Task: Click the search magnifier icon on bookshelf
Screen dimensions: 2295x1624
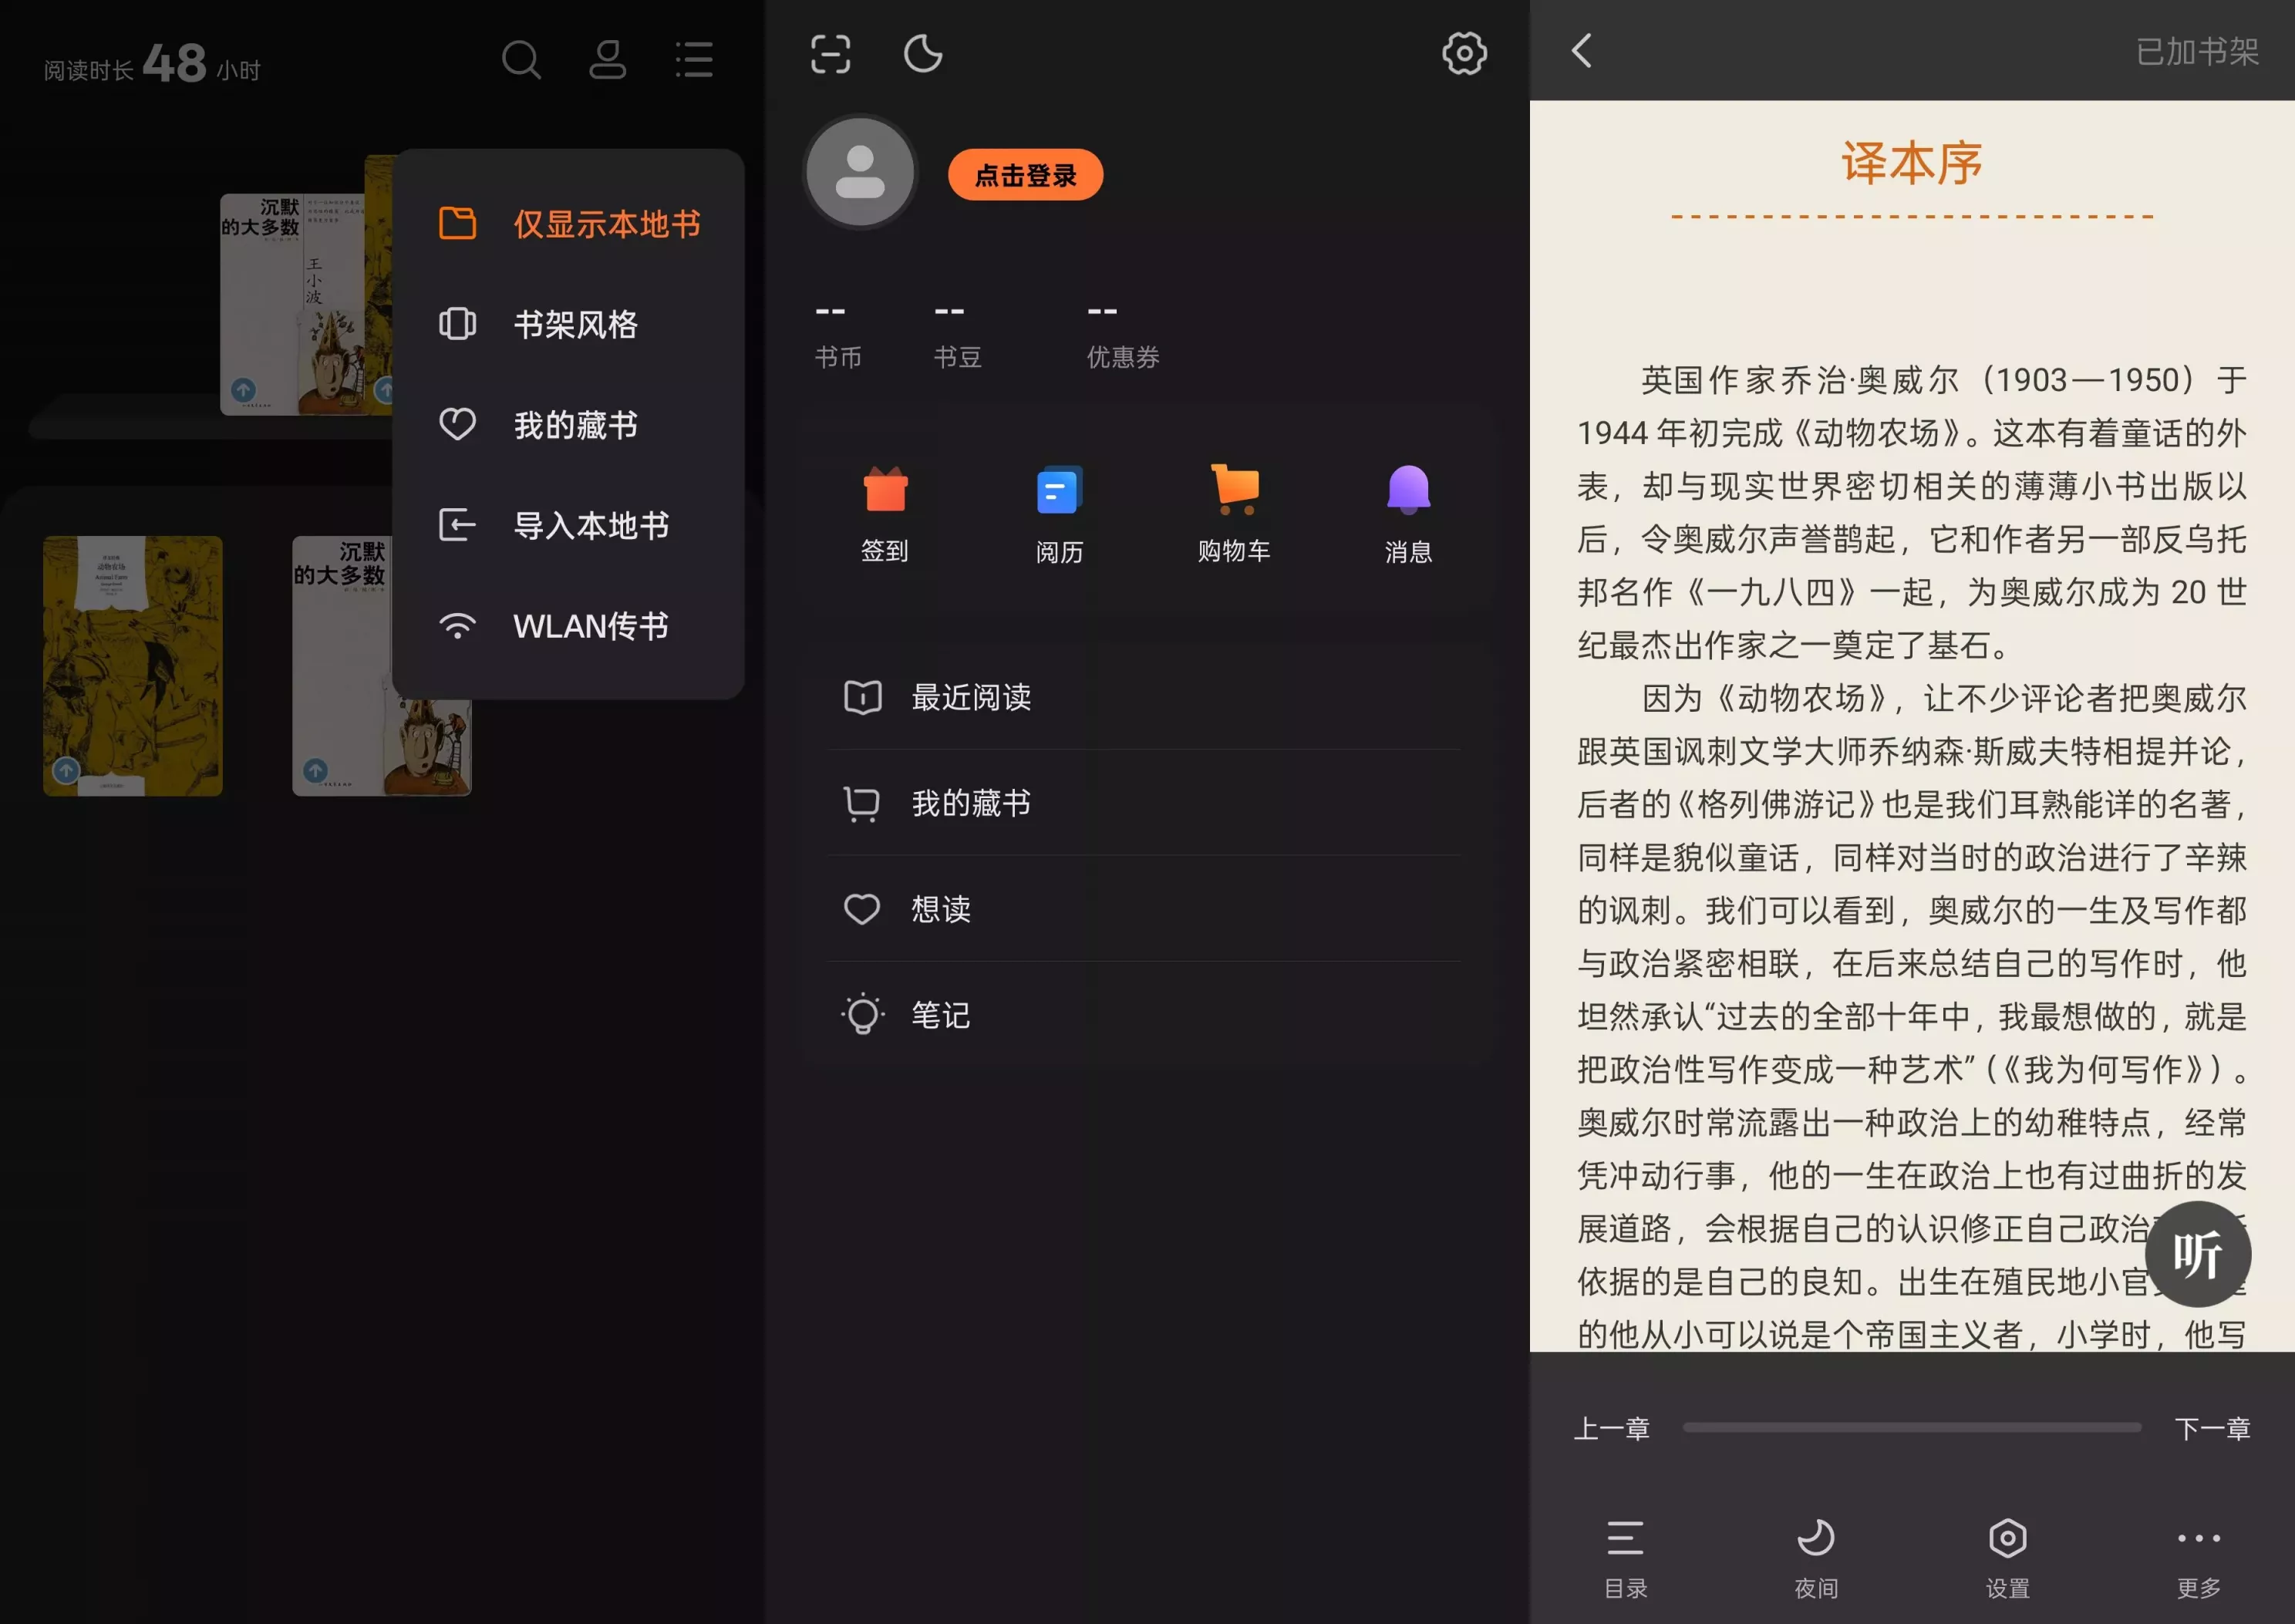Action: [520, 60]
